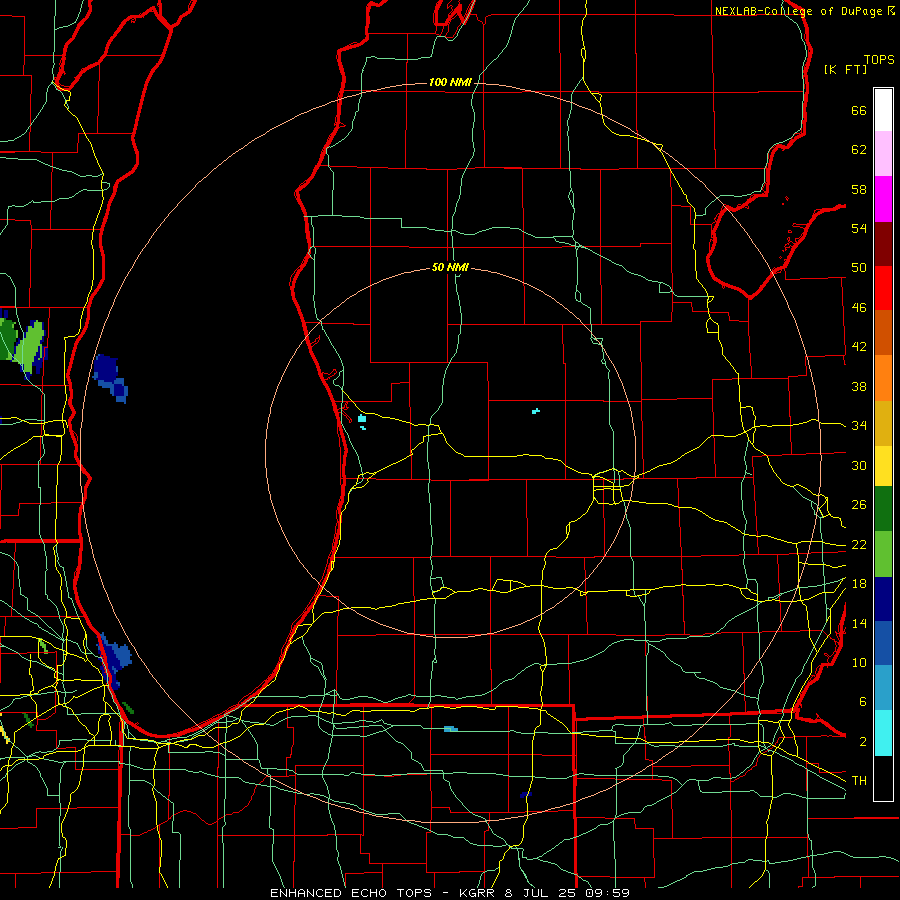Click the black TH swatch at legend bottom

coord(883,778)
